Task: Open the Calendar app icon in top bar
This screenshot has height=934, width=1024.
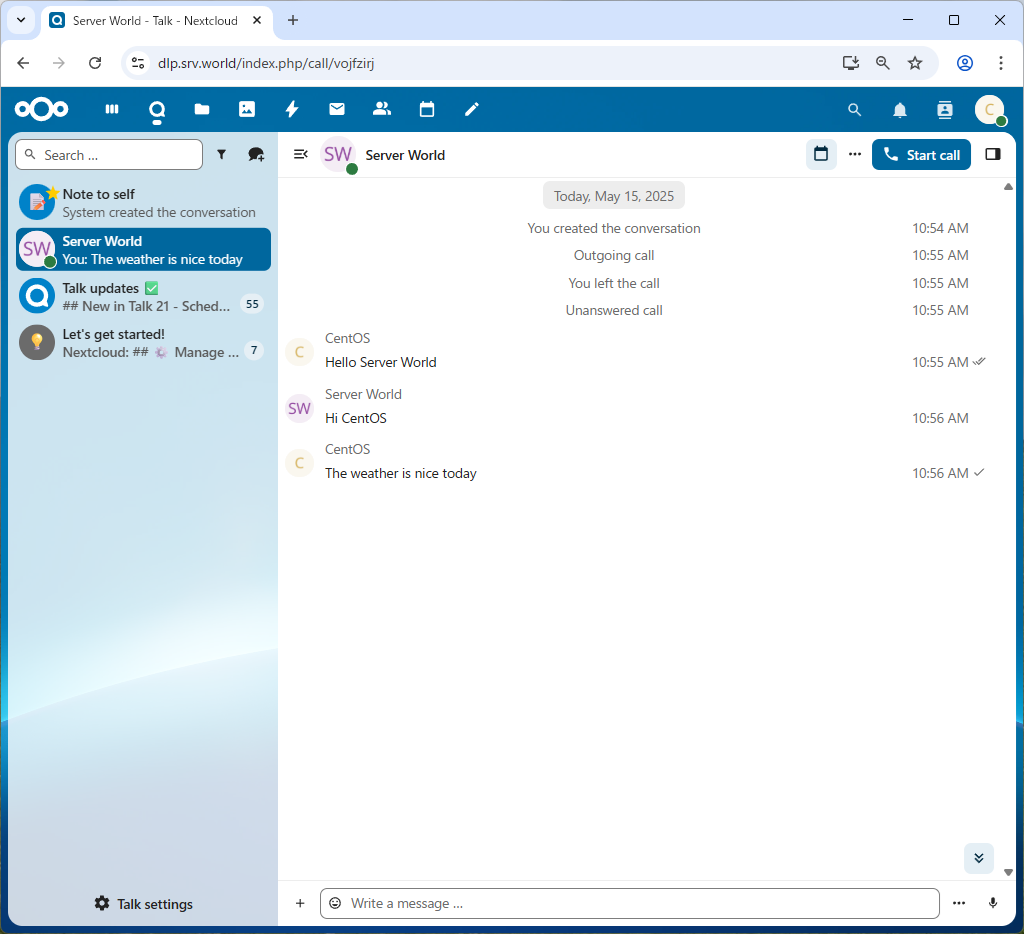Action: [427, 109]
